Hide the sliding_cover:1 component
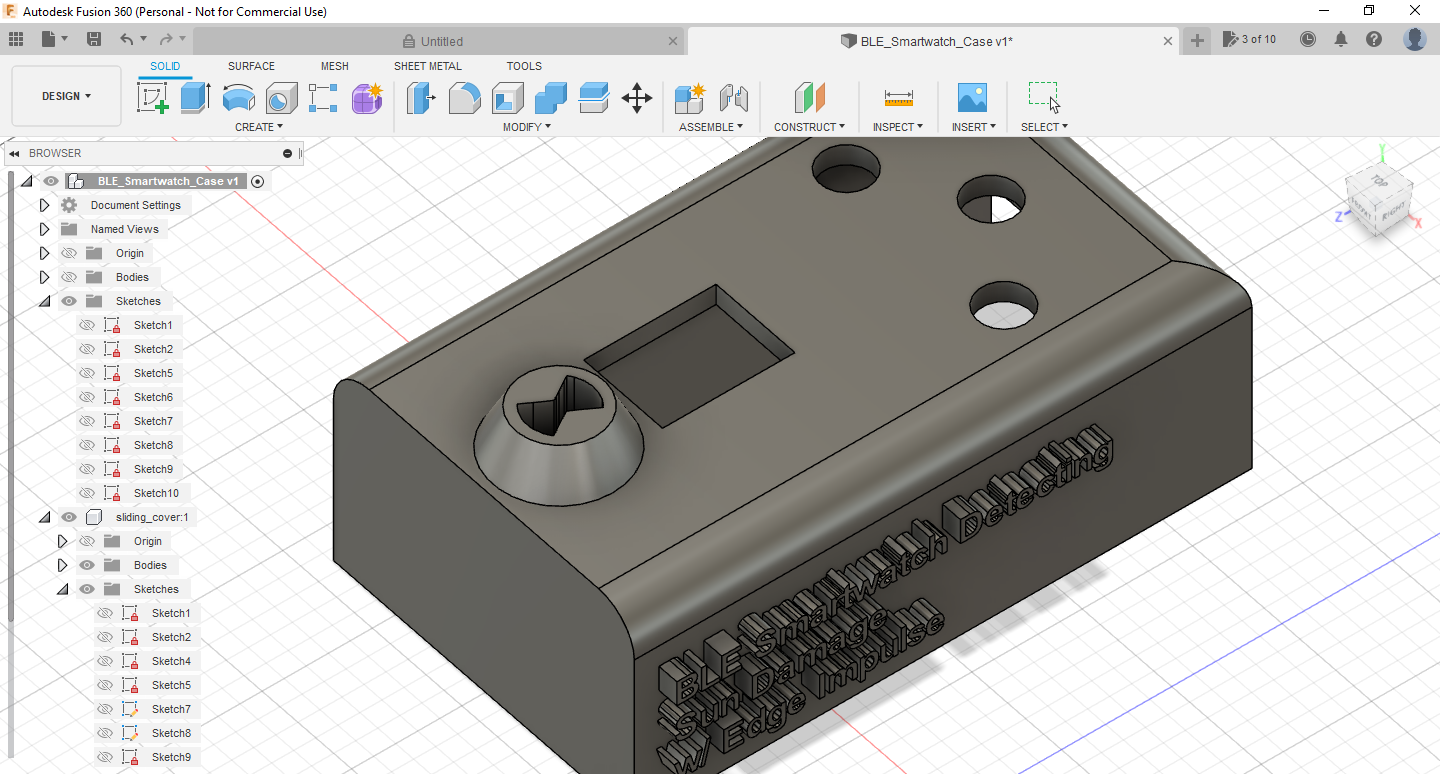Viewport: 1440px width, 774px height. [x=68, y=516]
